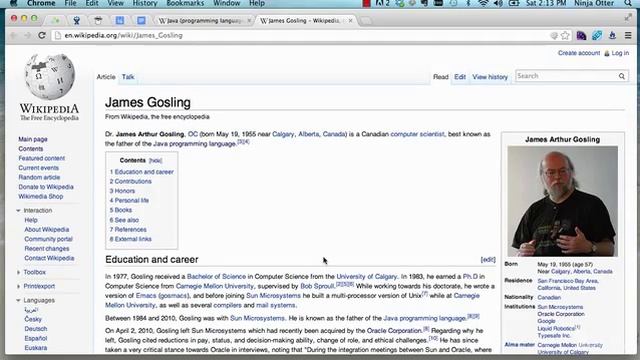Close the Java programming language tab
This screenshot has width=640, height=360.
pos(249,20)
